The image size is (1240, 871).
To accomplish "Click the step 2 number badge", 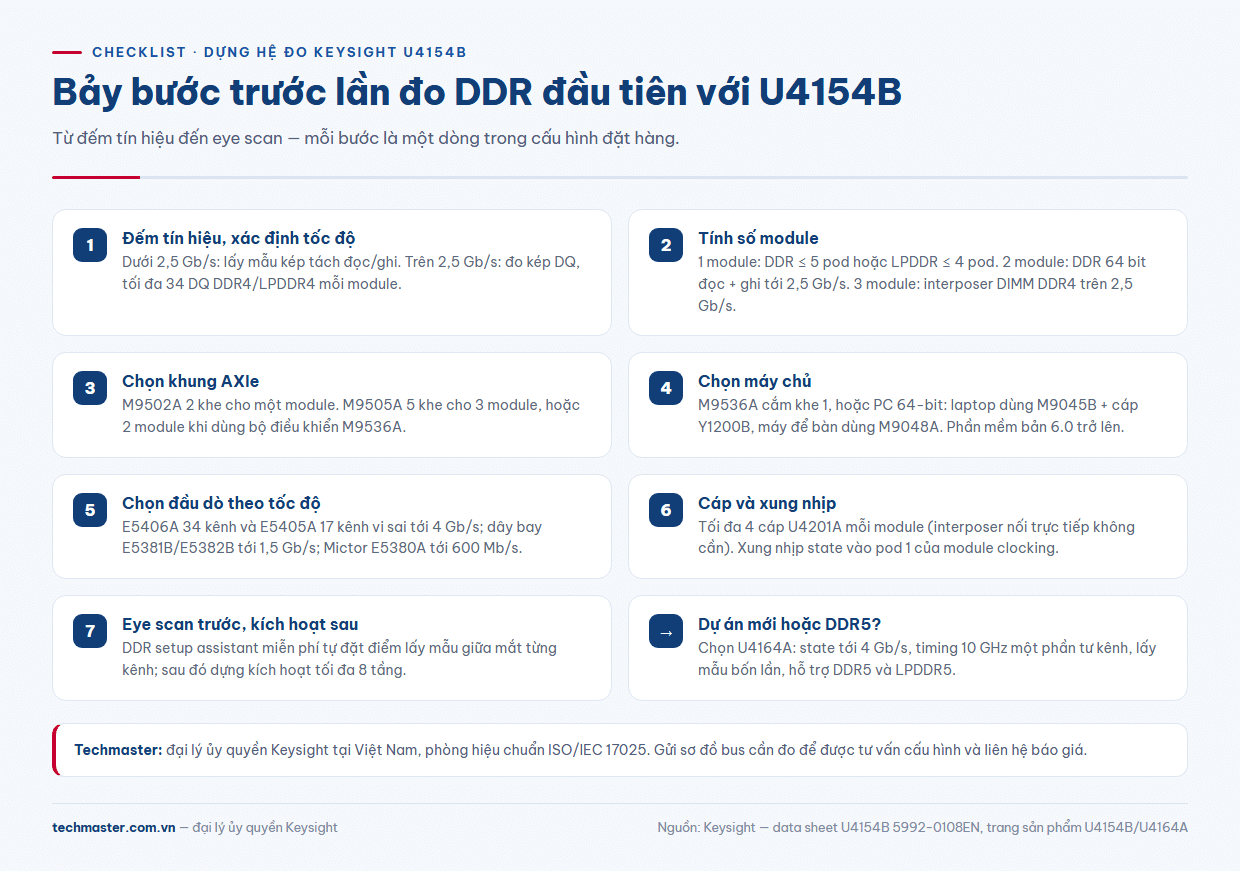I will [666, 245].
